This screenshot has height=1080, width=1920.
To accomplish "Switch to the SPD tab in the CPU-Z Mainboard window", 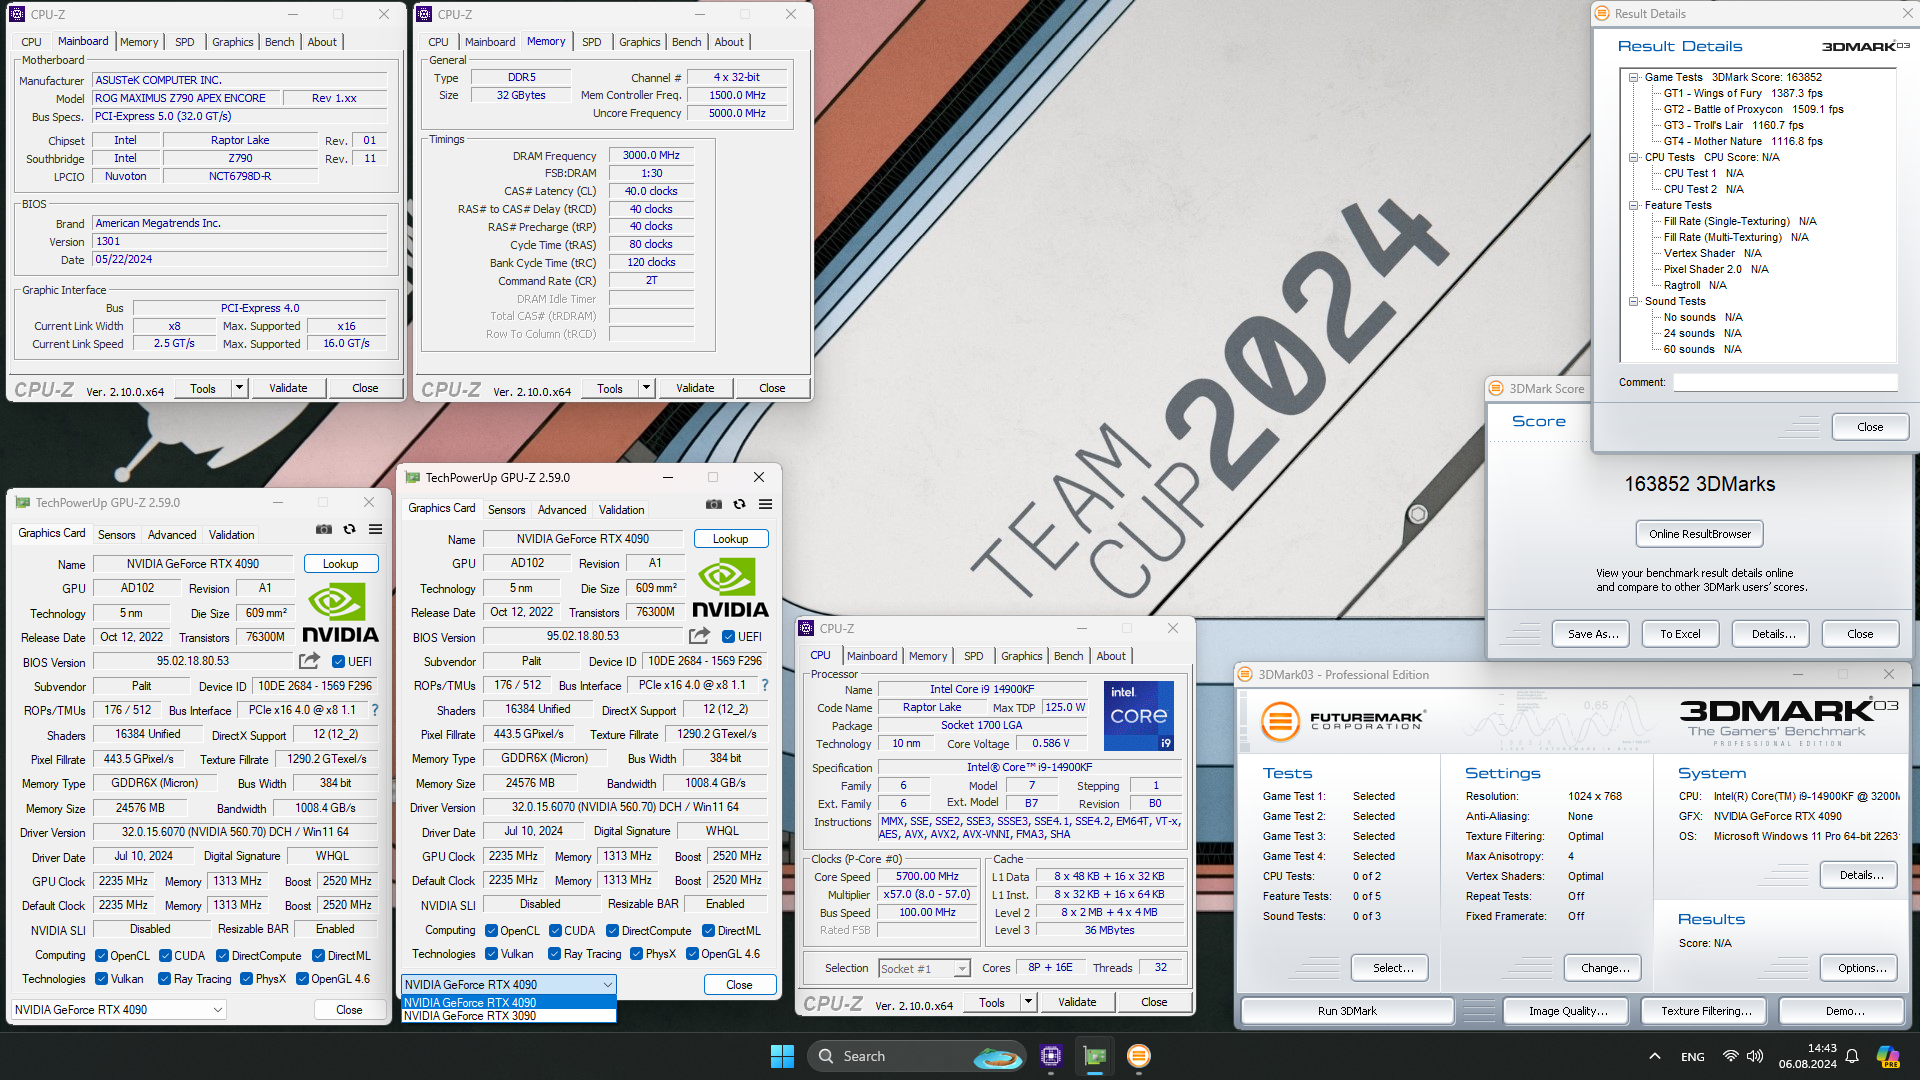I will click(185, 42).
